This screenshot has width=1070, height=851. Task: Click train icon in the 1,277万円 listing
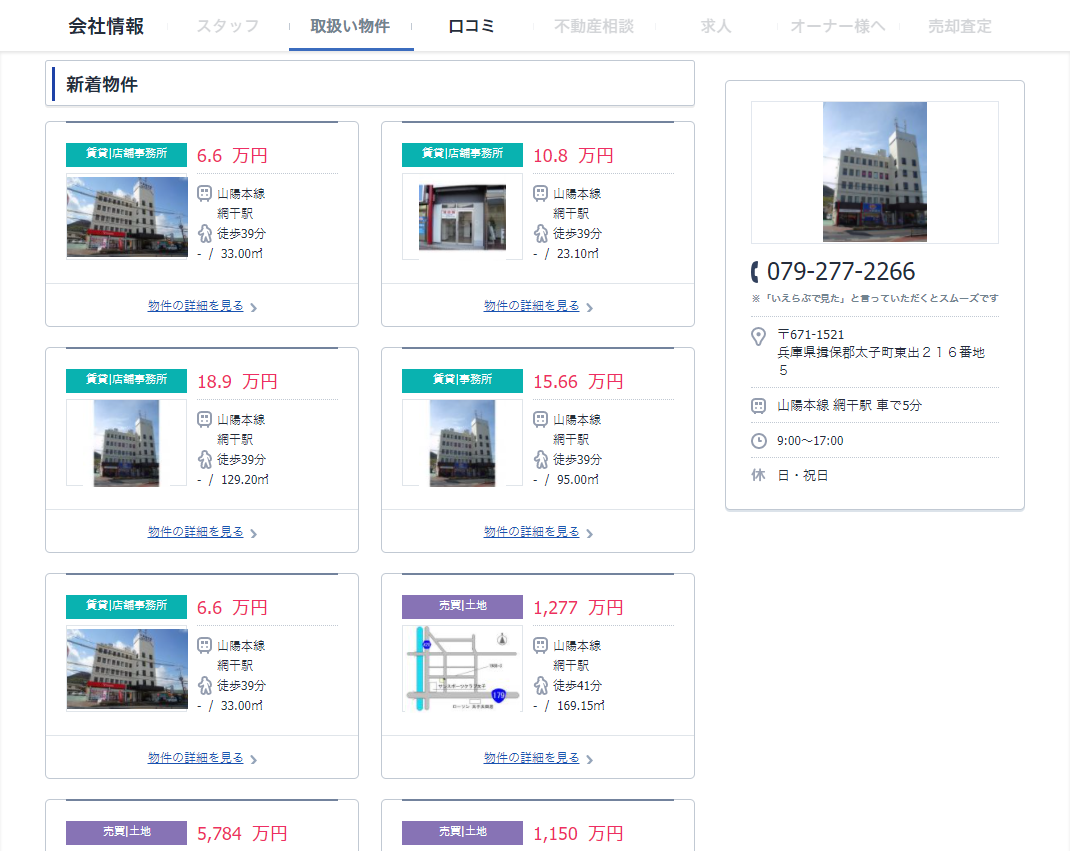540,646
